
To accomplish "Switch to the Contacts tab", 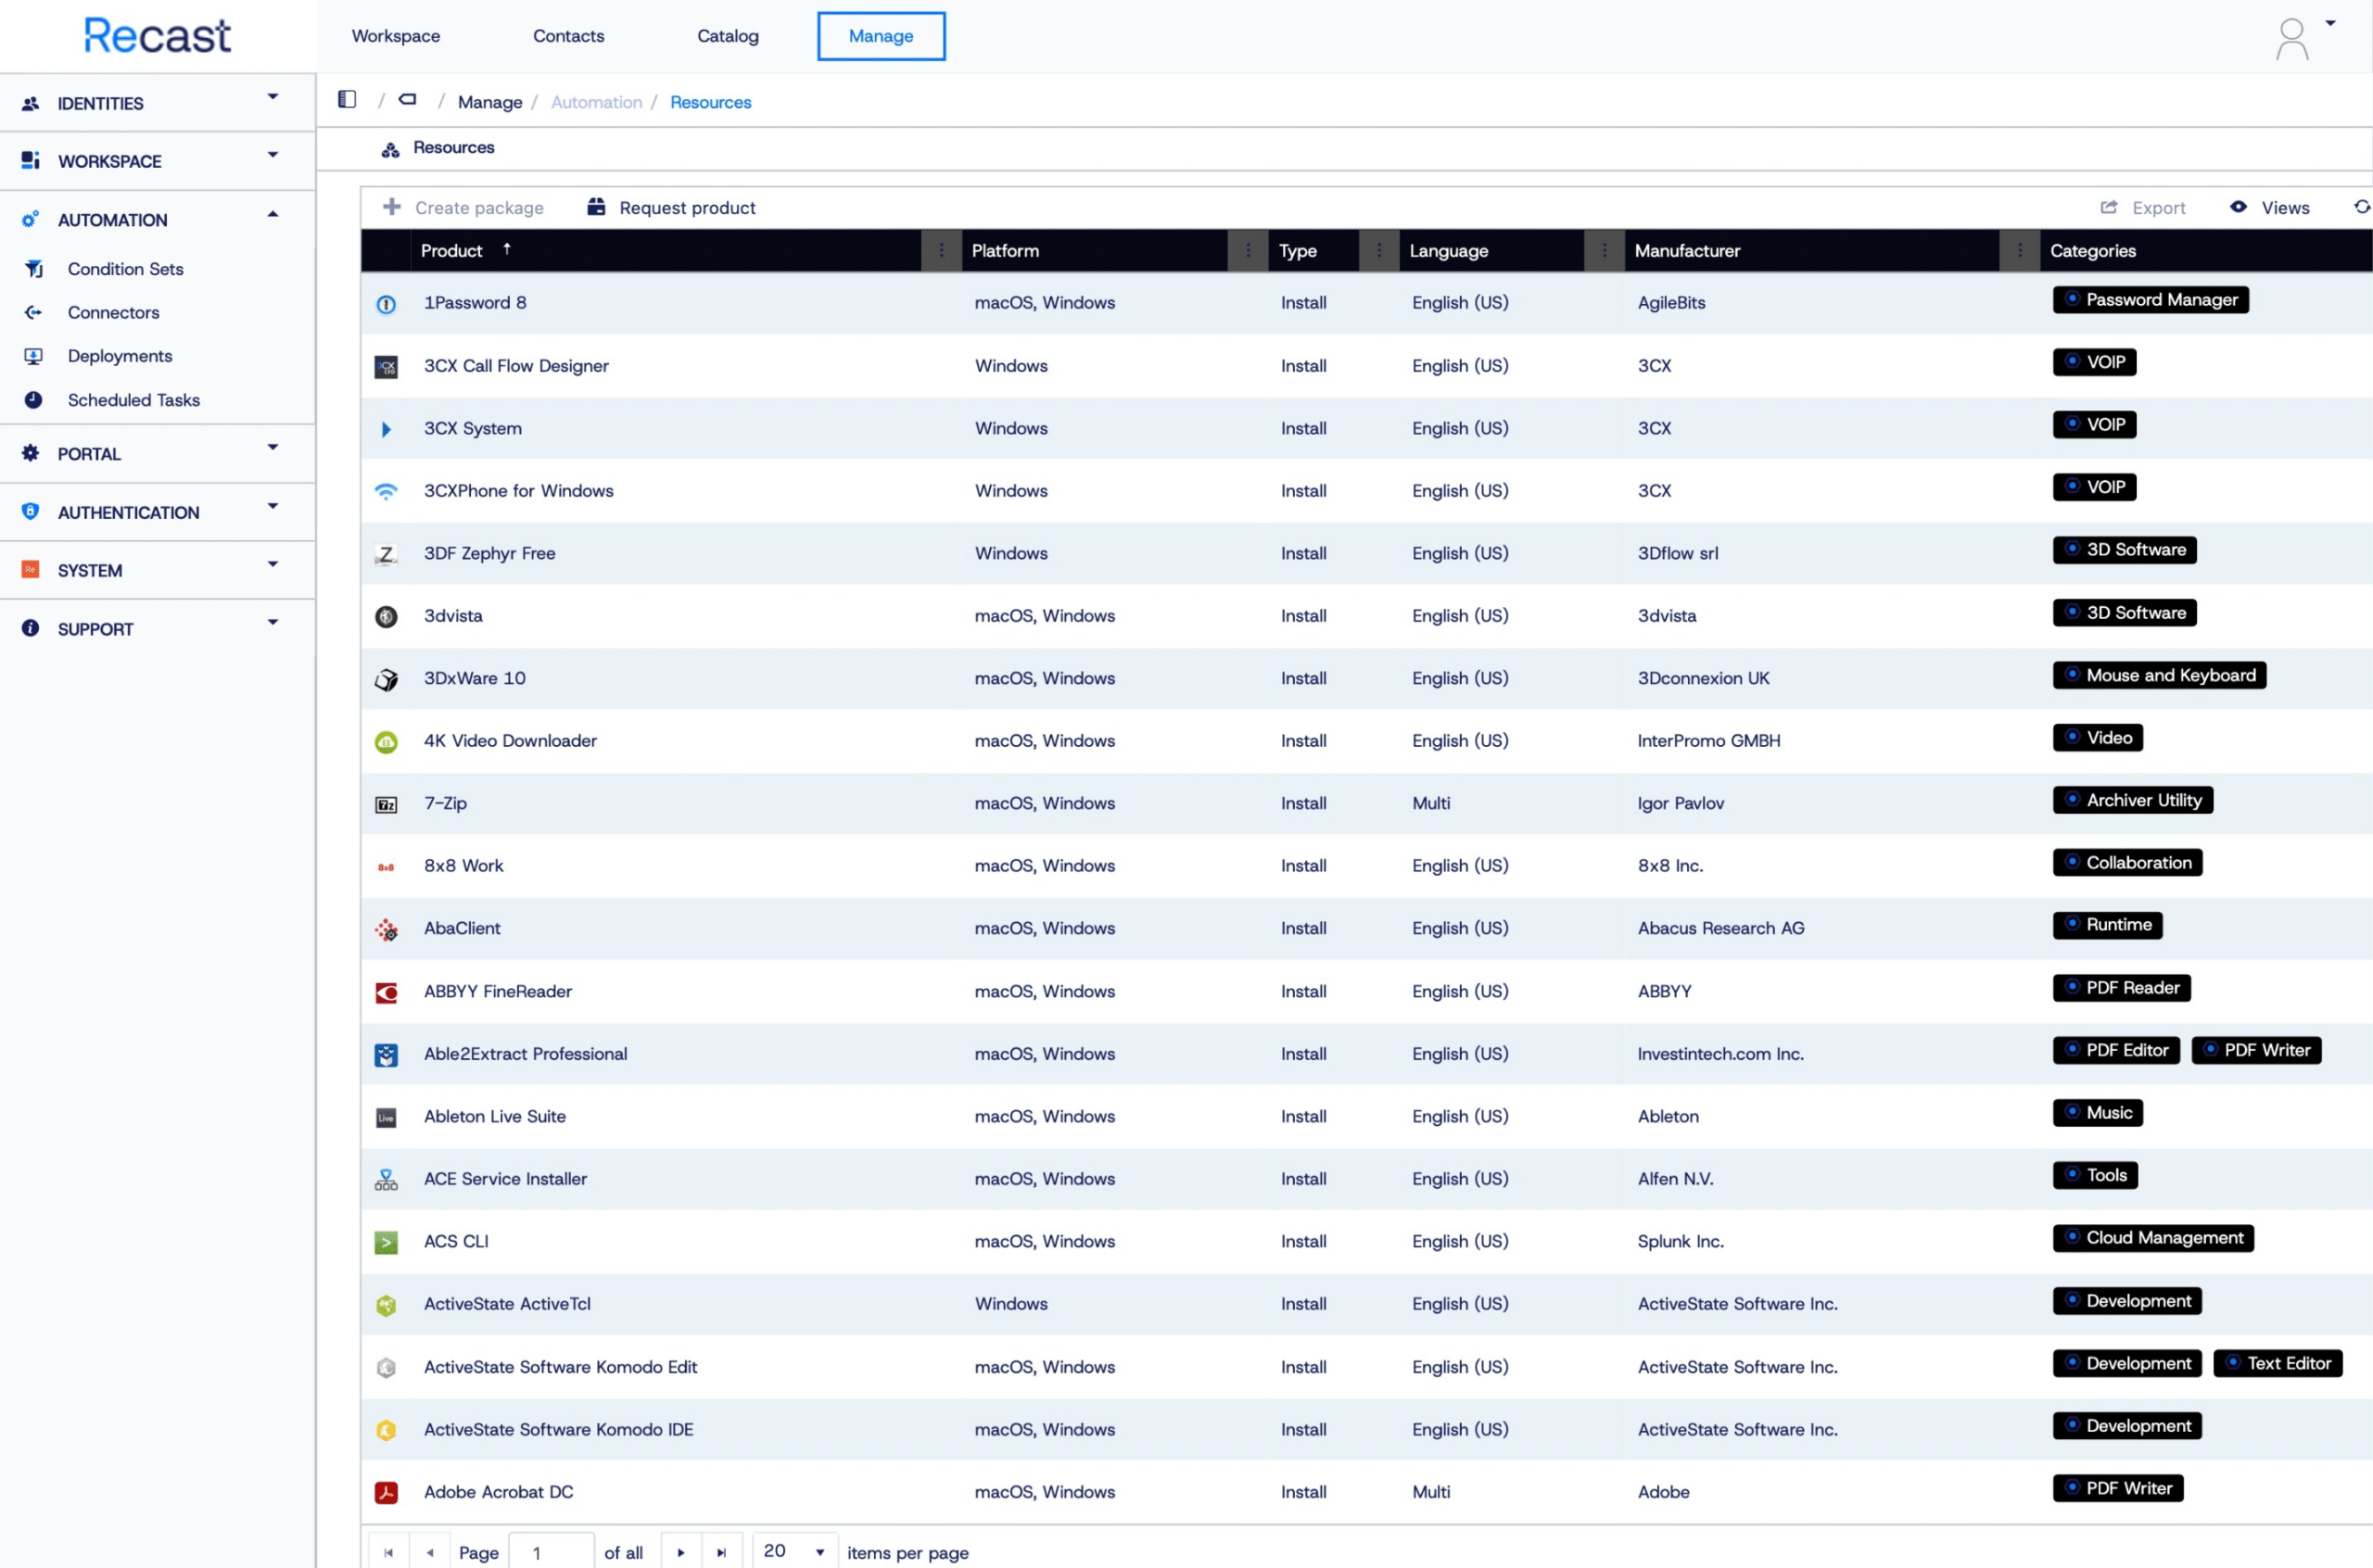I will [569, 36].
